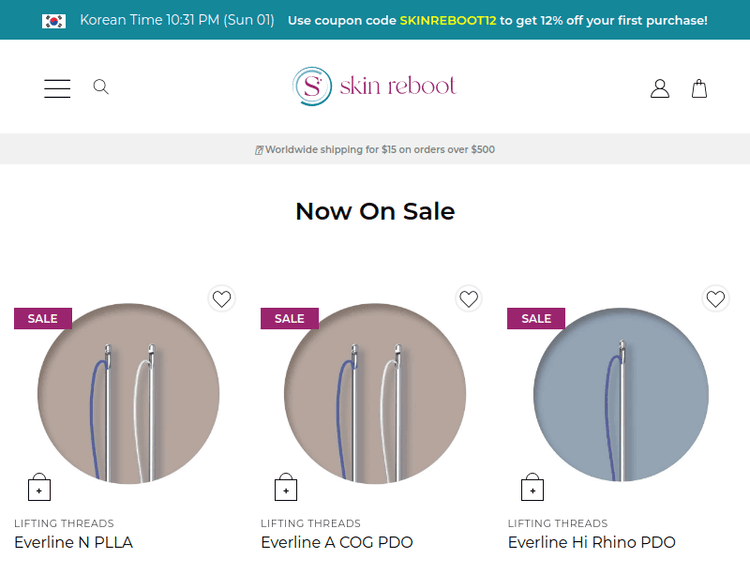This screenshot has height=563, width=750.
Task: Add Everline Hi Rhino PDO to cart
Action: tap(533, 487)
